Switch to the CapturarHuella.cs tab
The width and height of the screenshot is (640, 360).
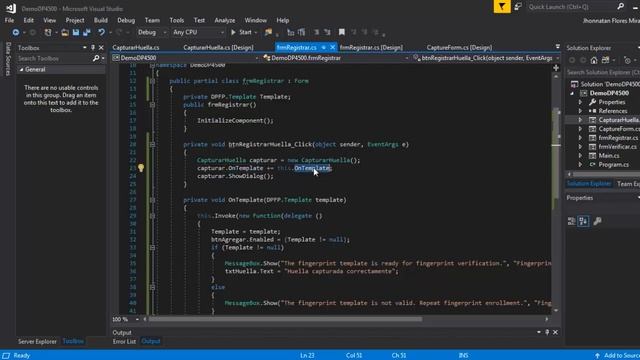[x=136, y=47]
